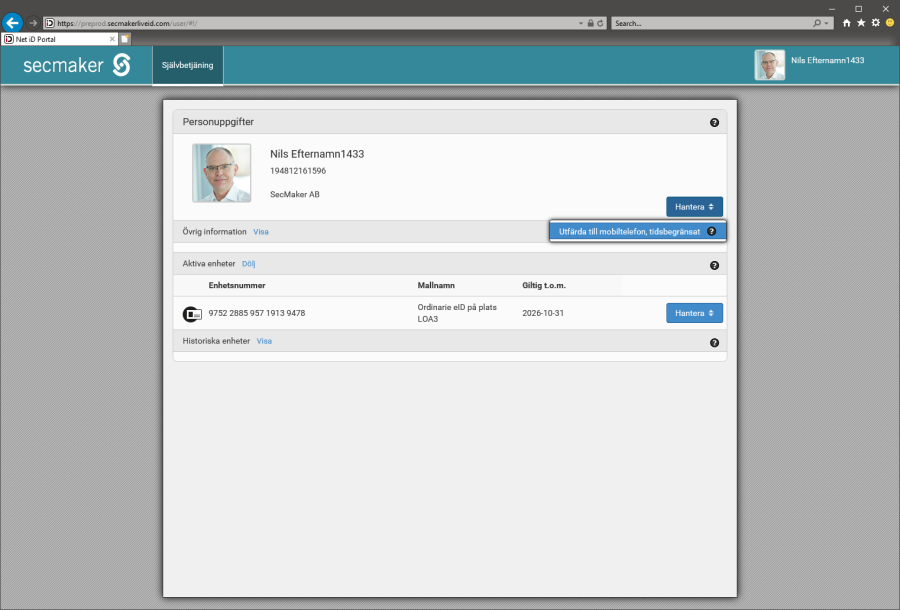
Task: Select device number 9752 2885 957 1913 9478
Action: tap(257, 313)
